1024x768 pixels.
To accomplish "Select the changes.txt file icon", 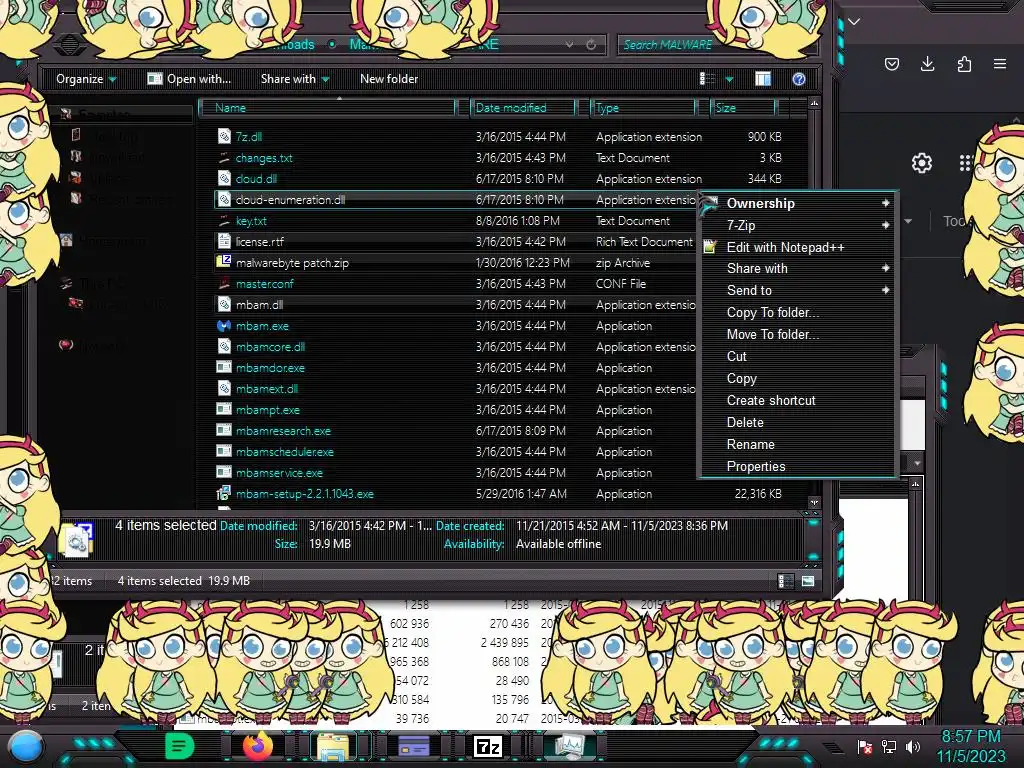I will [x=224, y=157].
